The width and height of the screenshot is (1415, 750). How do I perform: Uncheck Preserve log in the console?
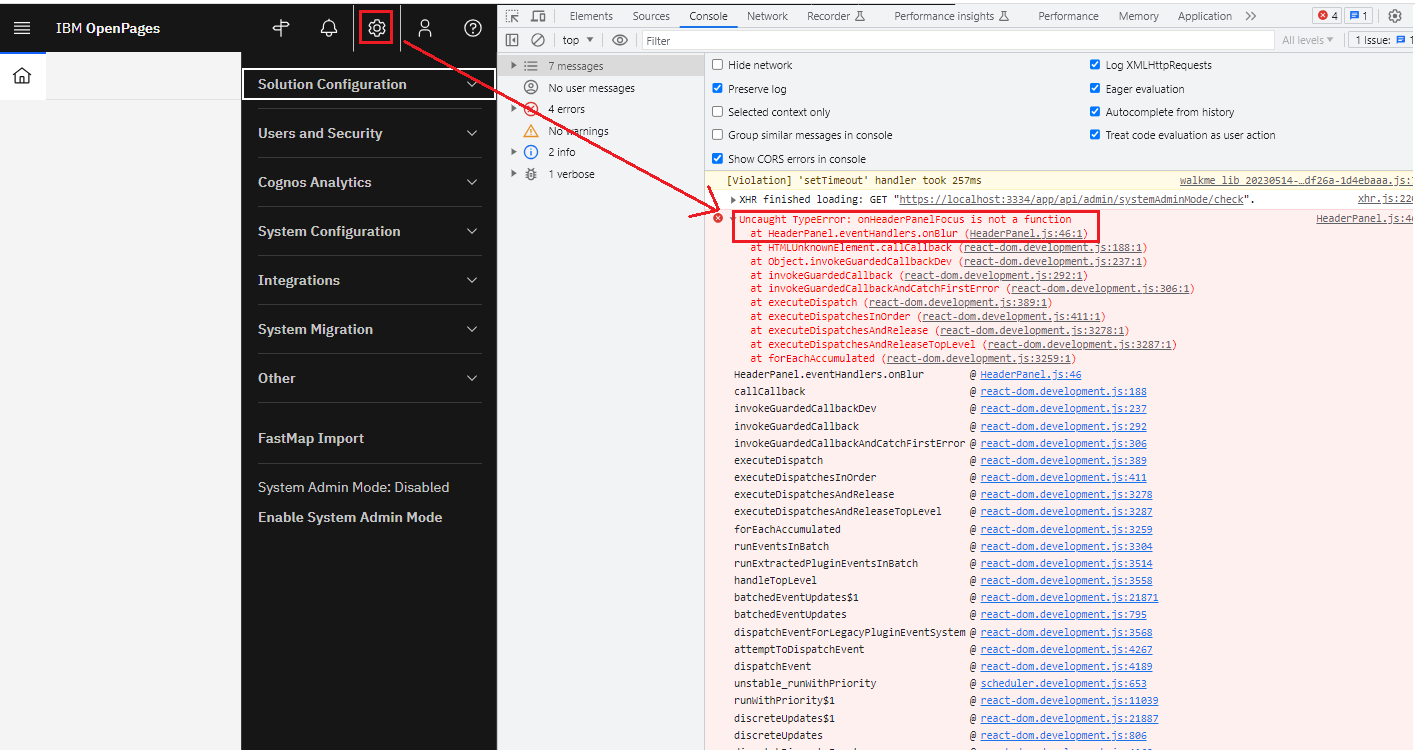point(716,87)
